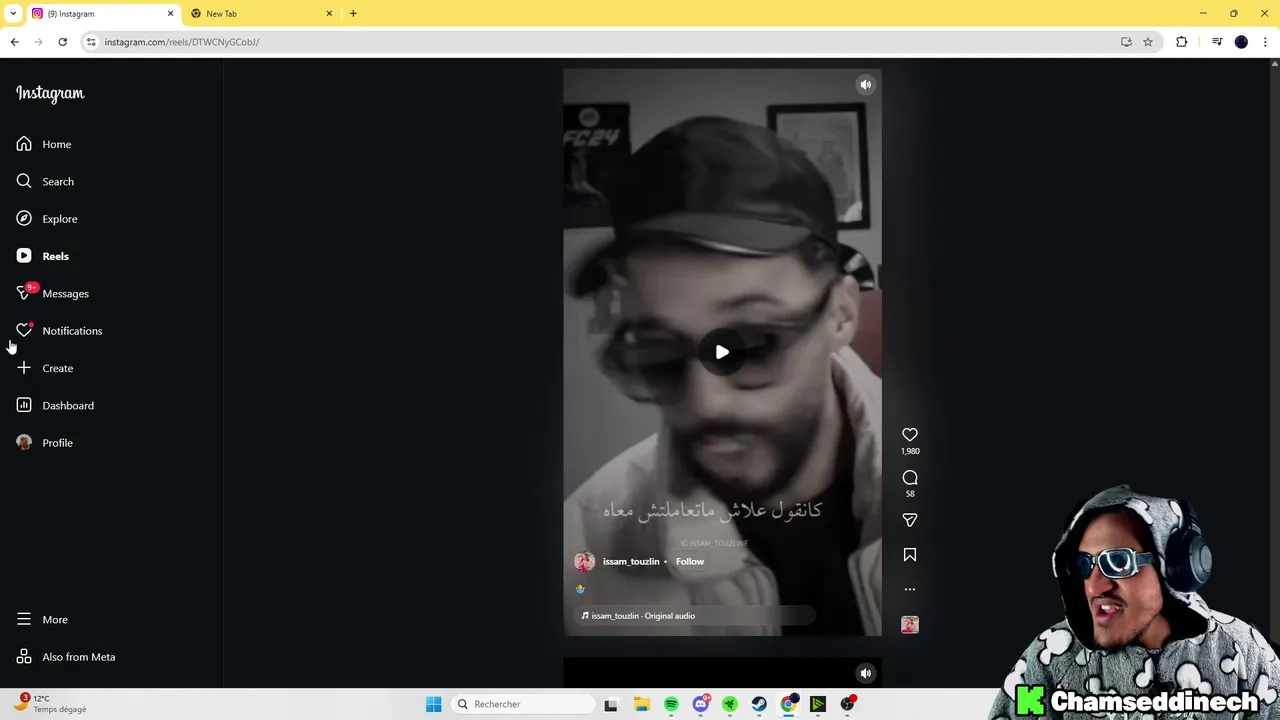Click Create in the sidebar

44,368
